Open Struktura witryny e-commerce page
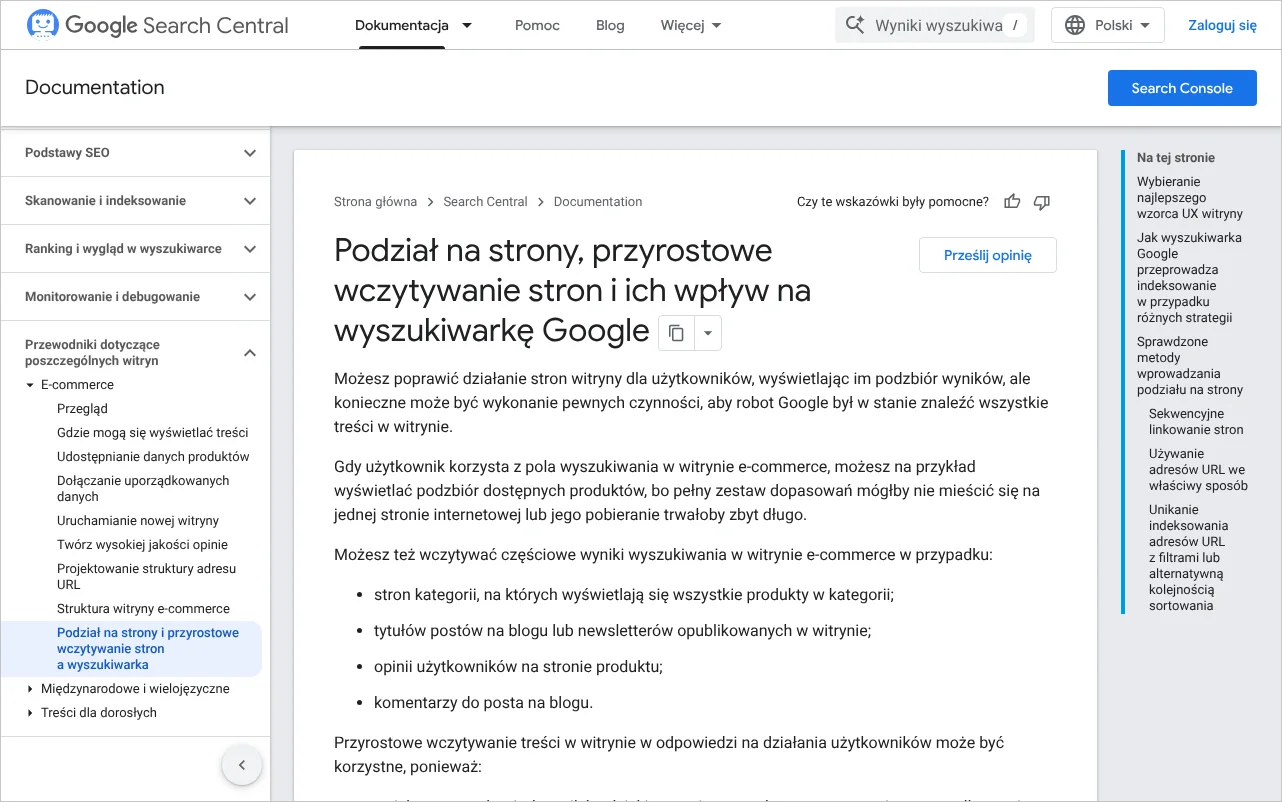Image resolution: width=1282 pixels, height=802 pixels. pyautogui.click(x=143, y=609)
